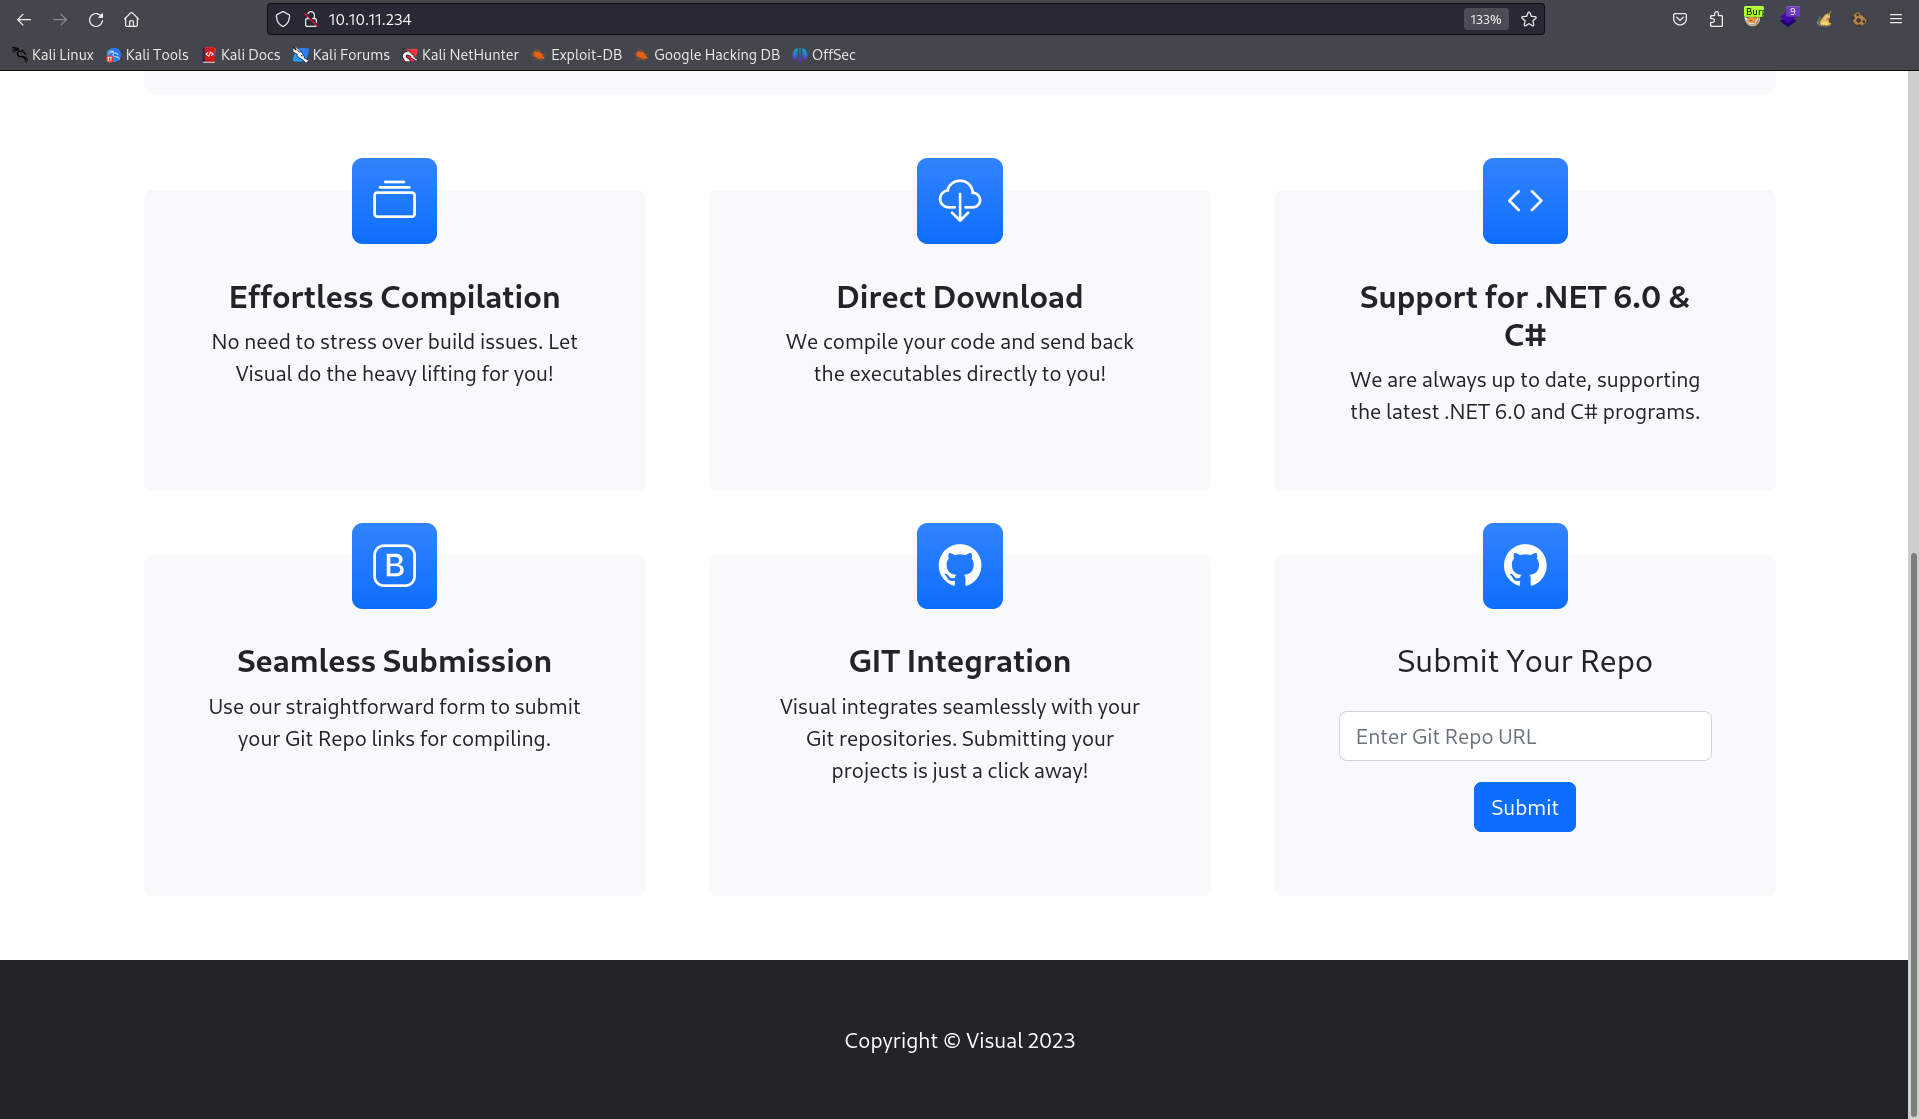Screen dimensions: 1919x1119
Task: Click the yellow extension icon in toolbar
Action: click(1824, 19)
